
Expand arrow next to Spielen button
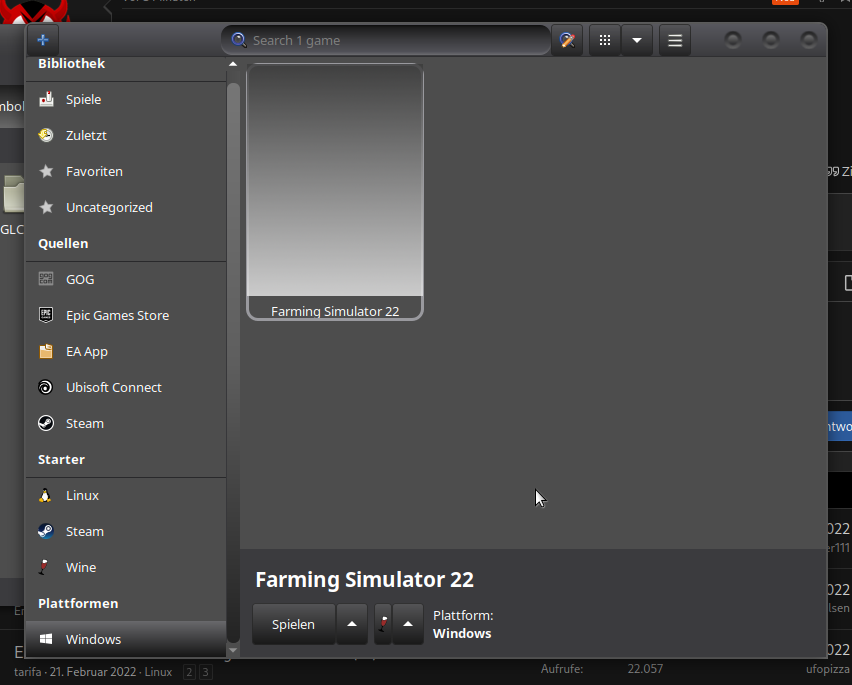pyautogui.click(x=352, y=624)
